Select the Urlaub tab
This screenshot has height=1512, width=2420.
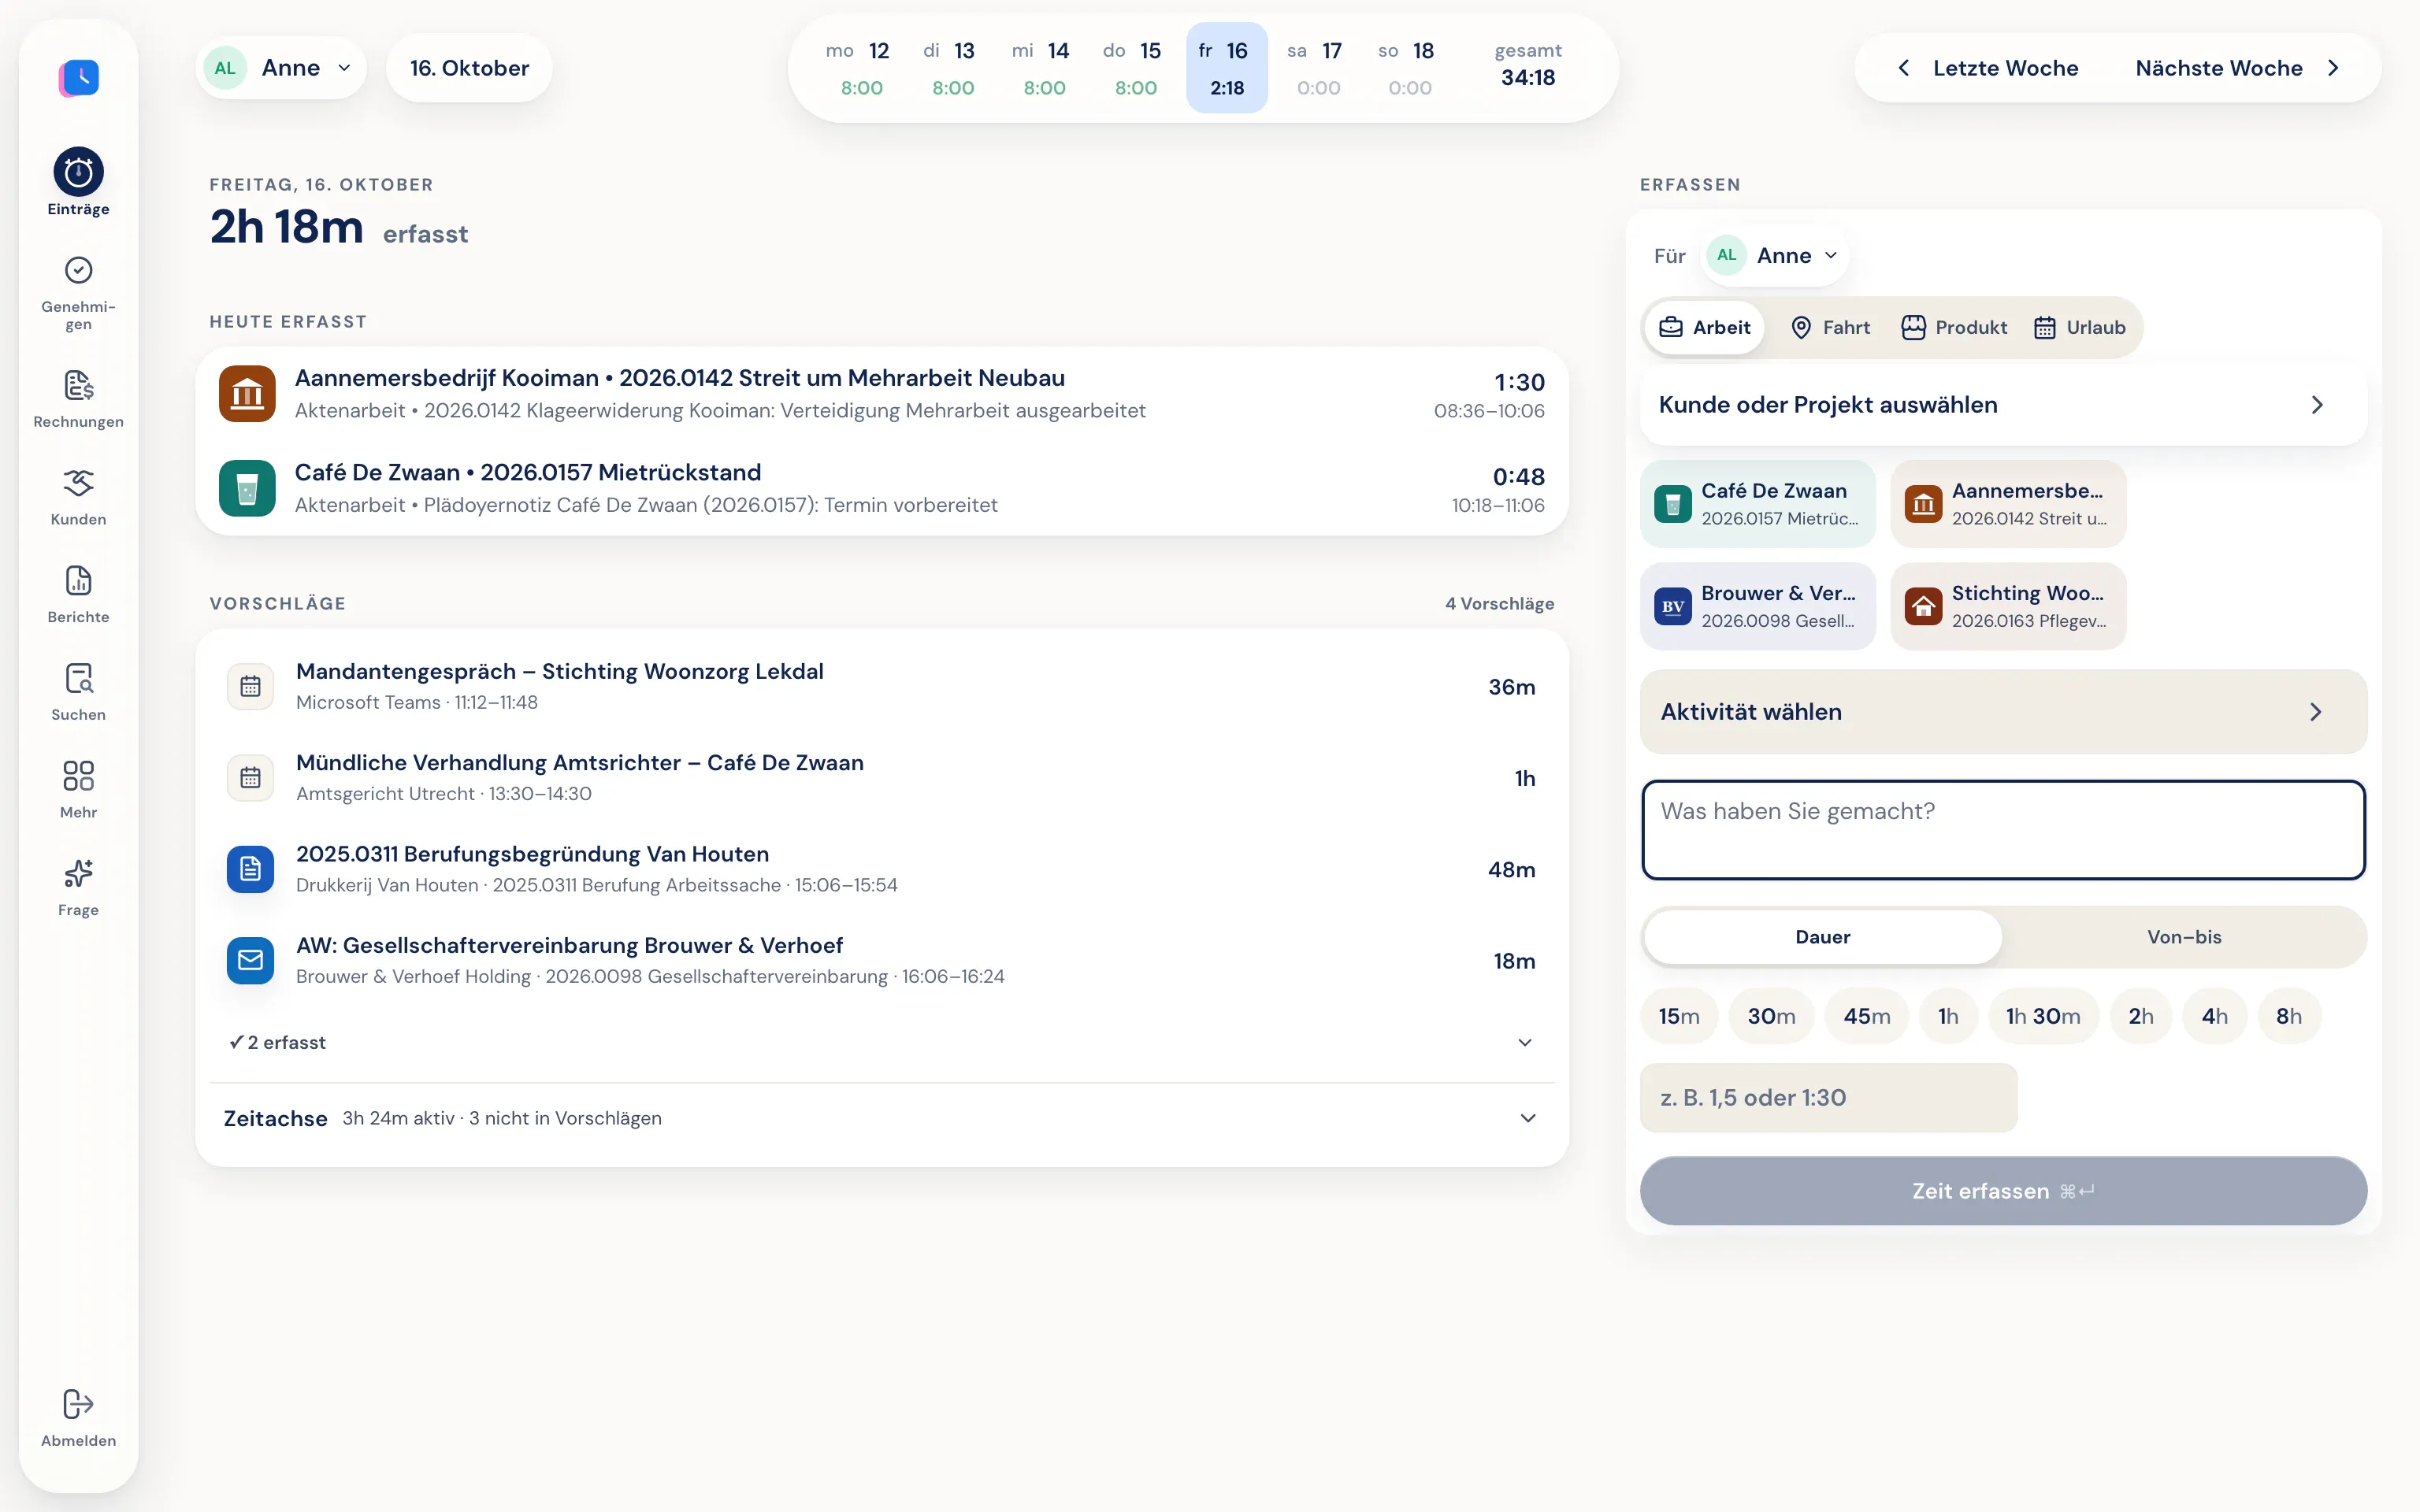pyautogui.click(x=2080, y=327)
